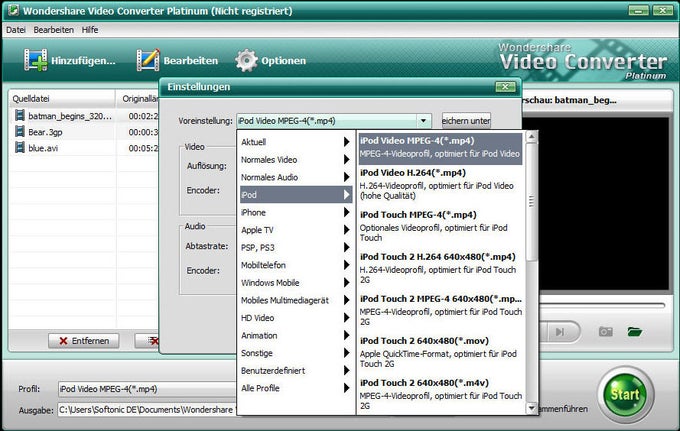Click the Ausgabe path input field

147,409
